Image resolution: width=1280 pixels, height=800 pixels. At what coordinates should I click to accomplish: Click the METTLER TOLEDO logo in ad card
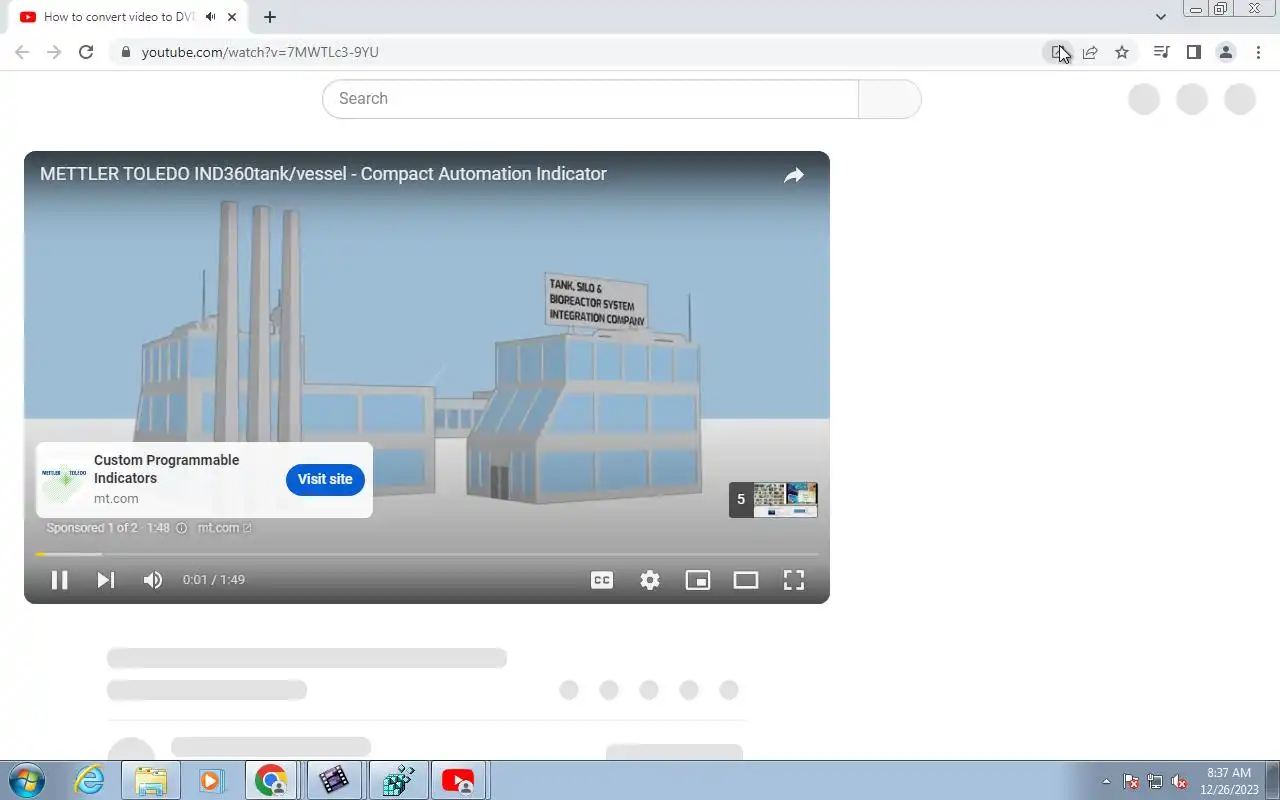coord(64,479)
